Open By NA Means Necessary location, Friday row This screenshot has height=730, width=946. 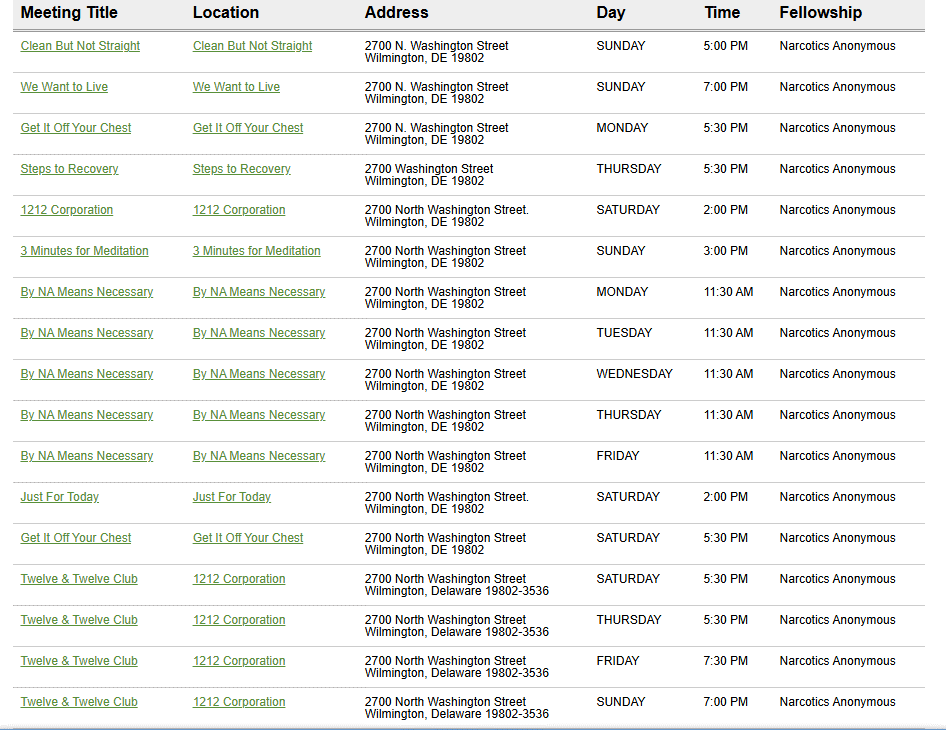(x=259, y=456)
